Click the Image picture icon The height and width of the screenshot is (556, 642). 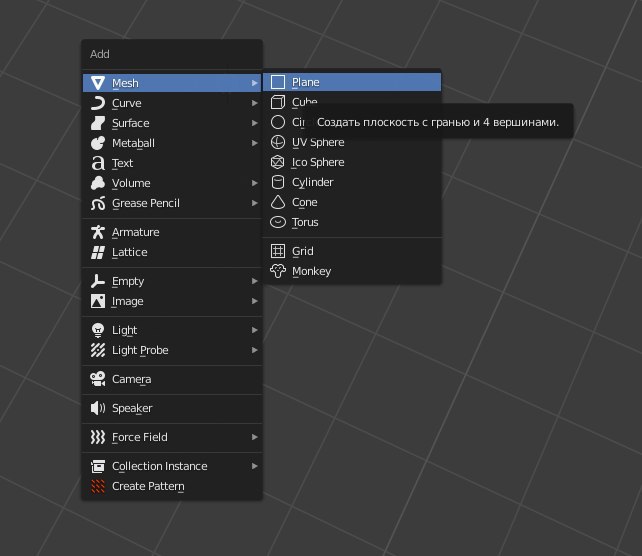pos(98,301)
